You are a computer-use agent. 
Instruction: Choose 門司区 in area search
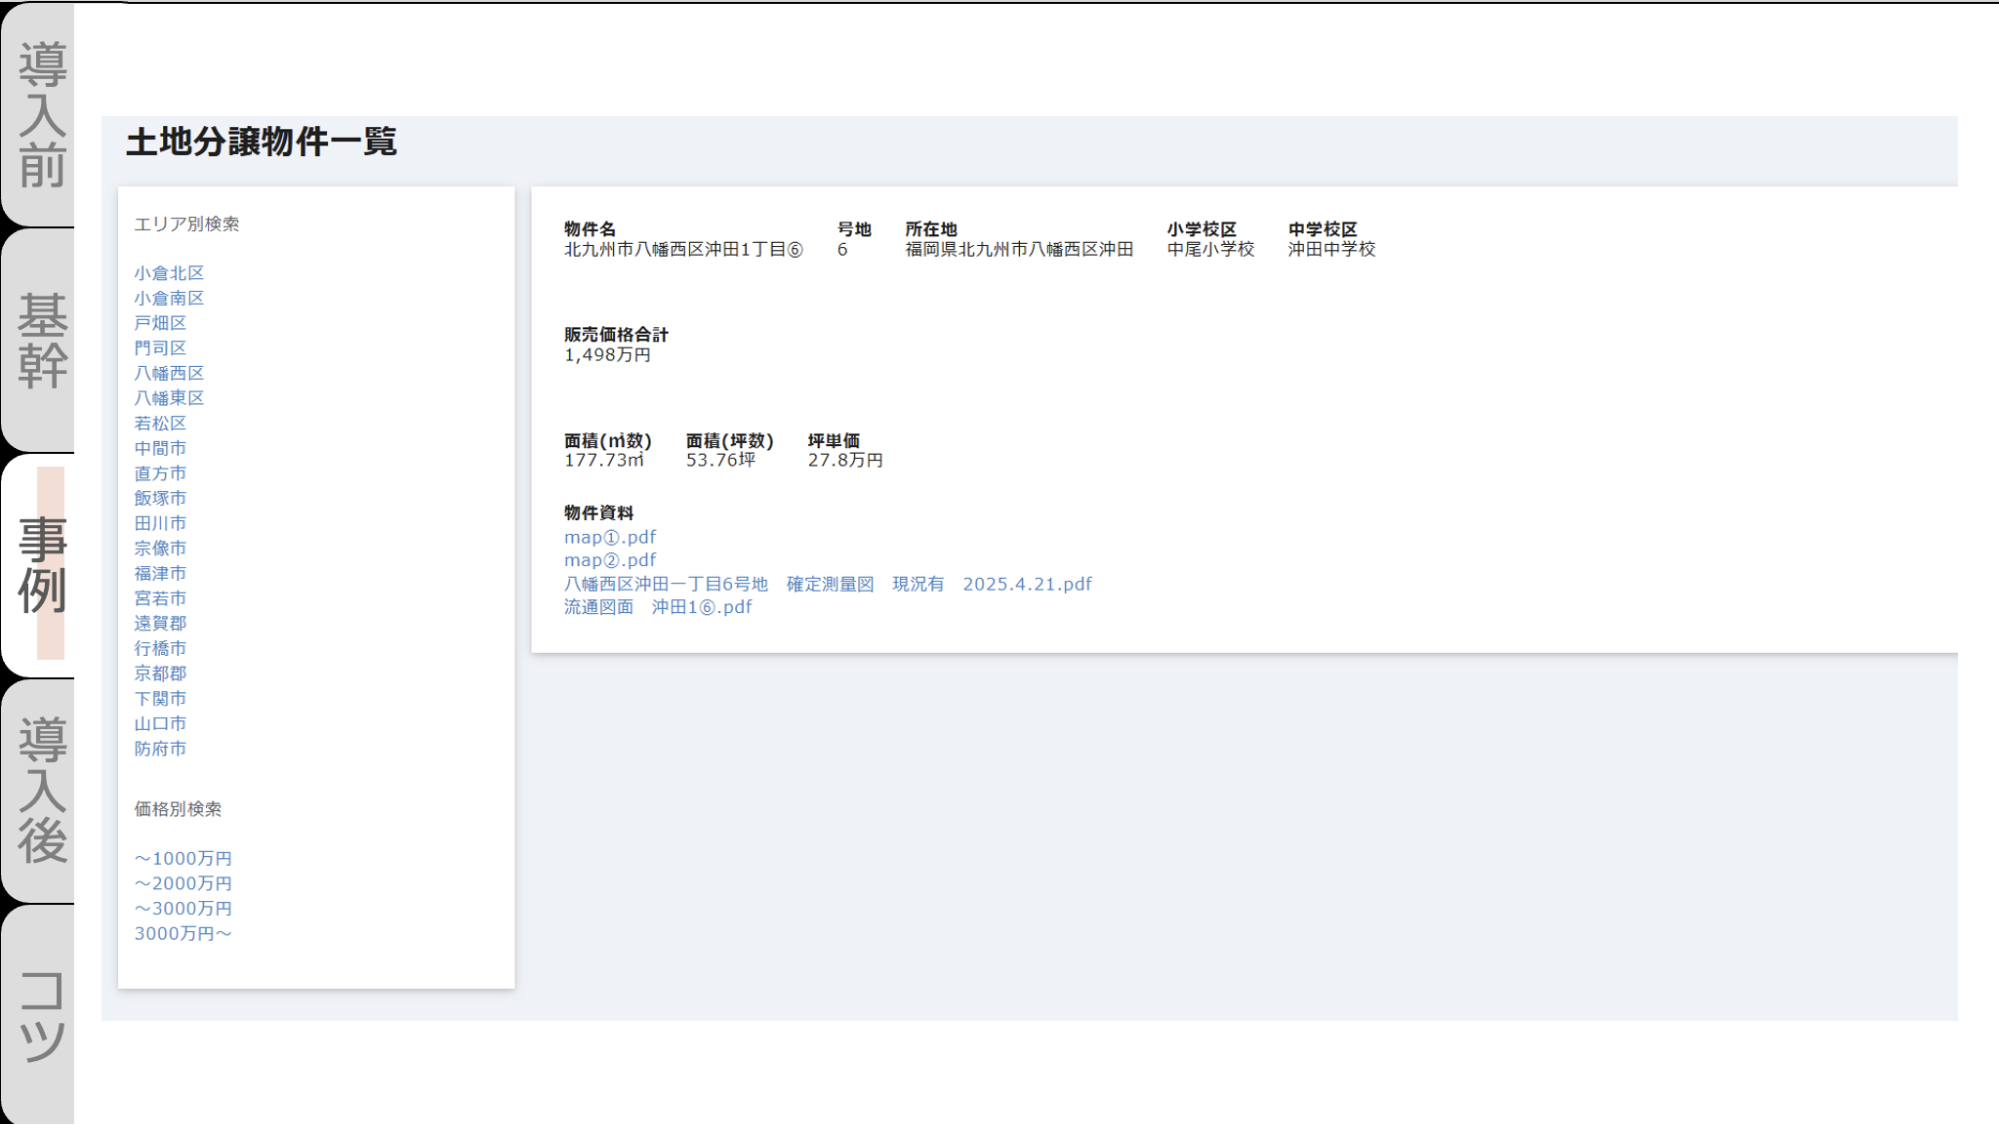tap(160, 348)
